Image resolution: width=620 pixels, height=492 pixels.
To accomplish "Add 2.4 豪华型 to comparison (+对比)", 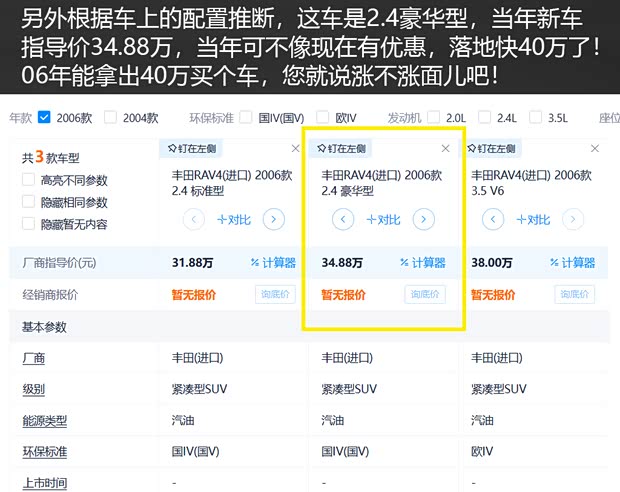I will [x=383, y=220].
